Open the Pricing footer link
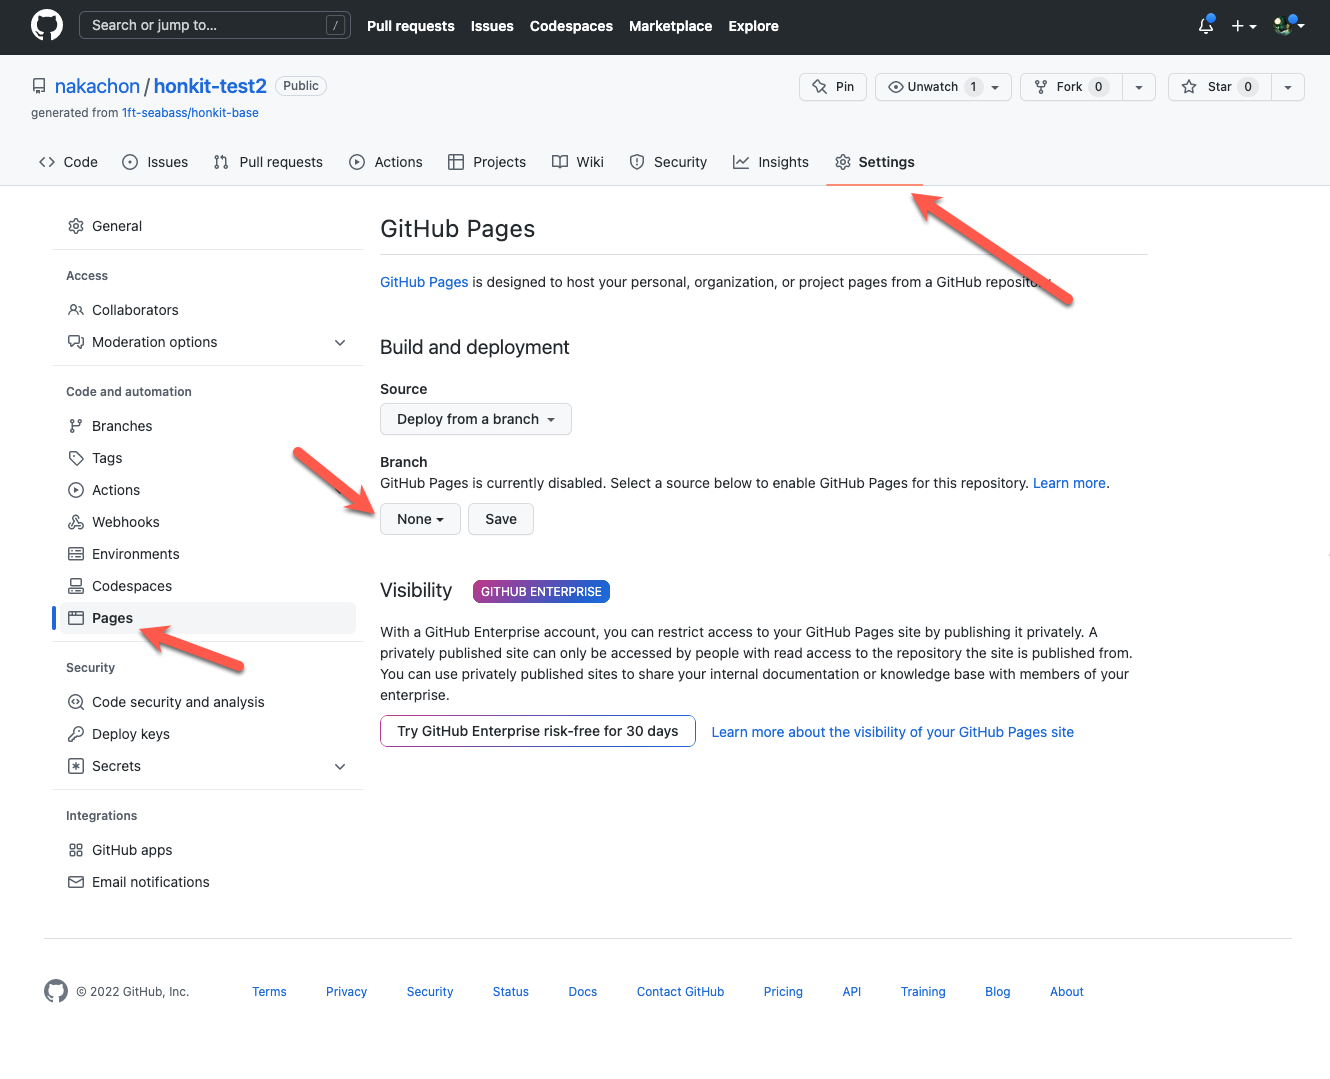This screenshot has height=1079, width=1330. coord(783,992)
